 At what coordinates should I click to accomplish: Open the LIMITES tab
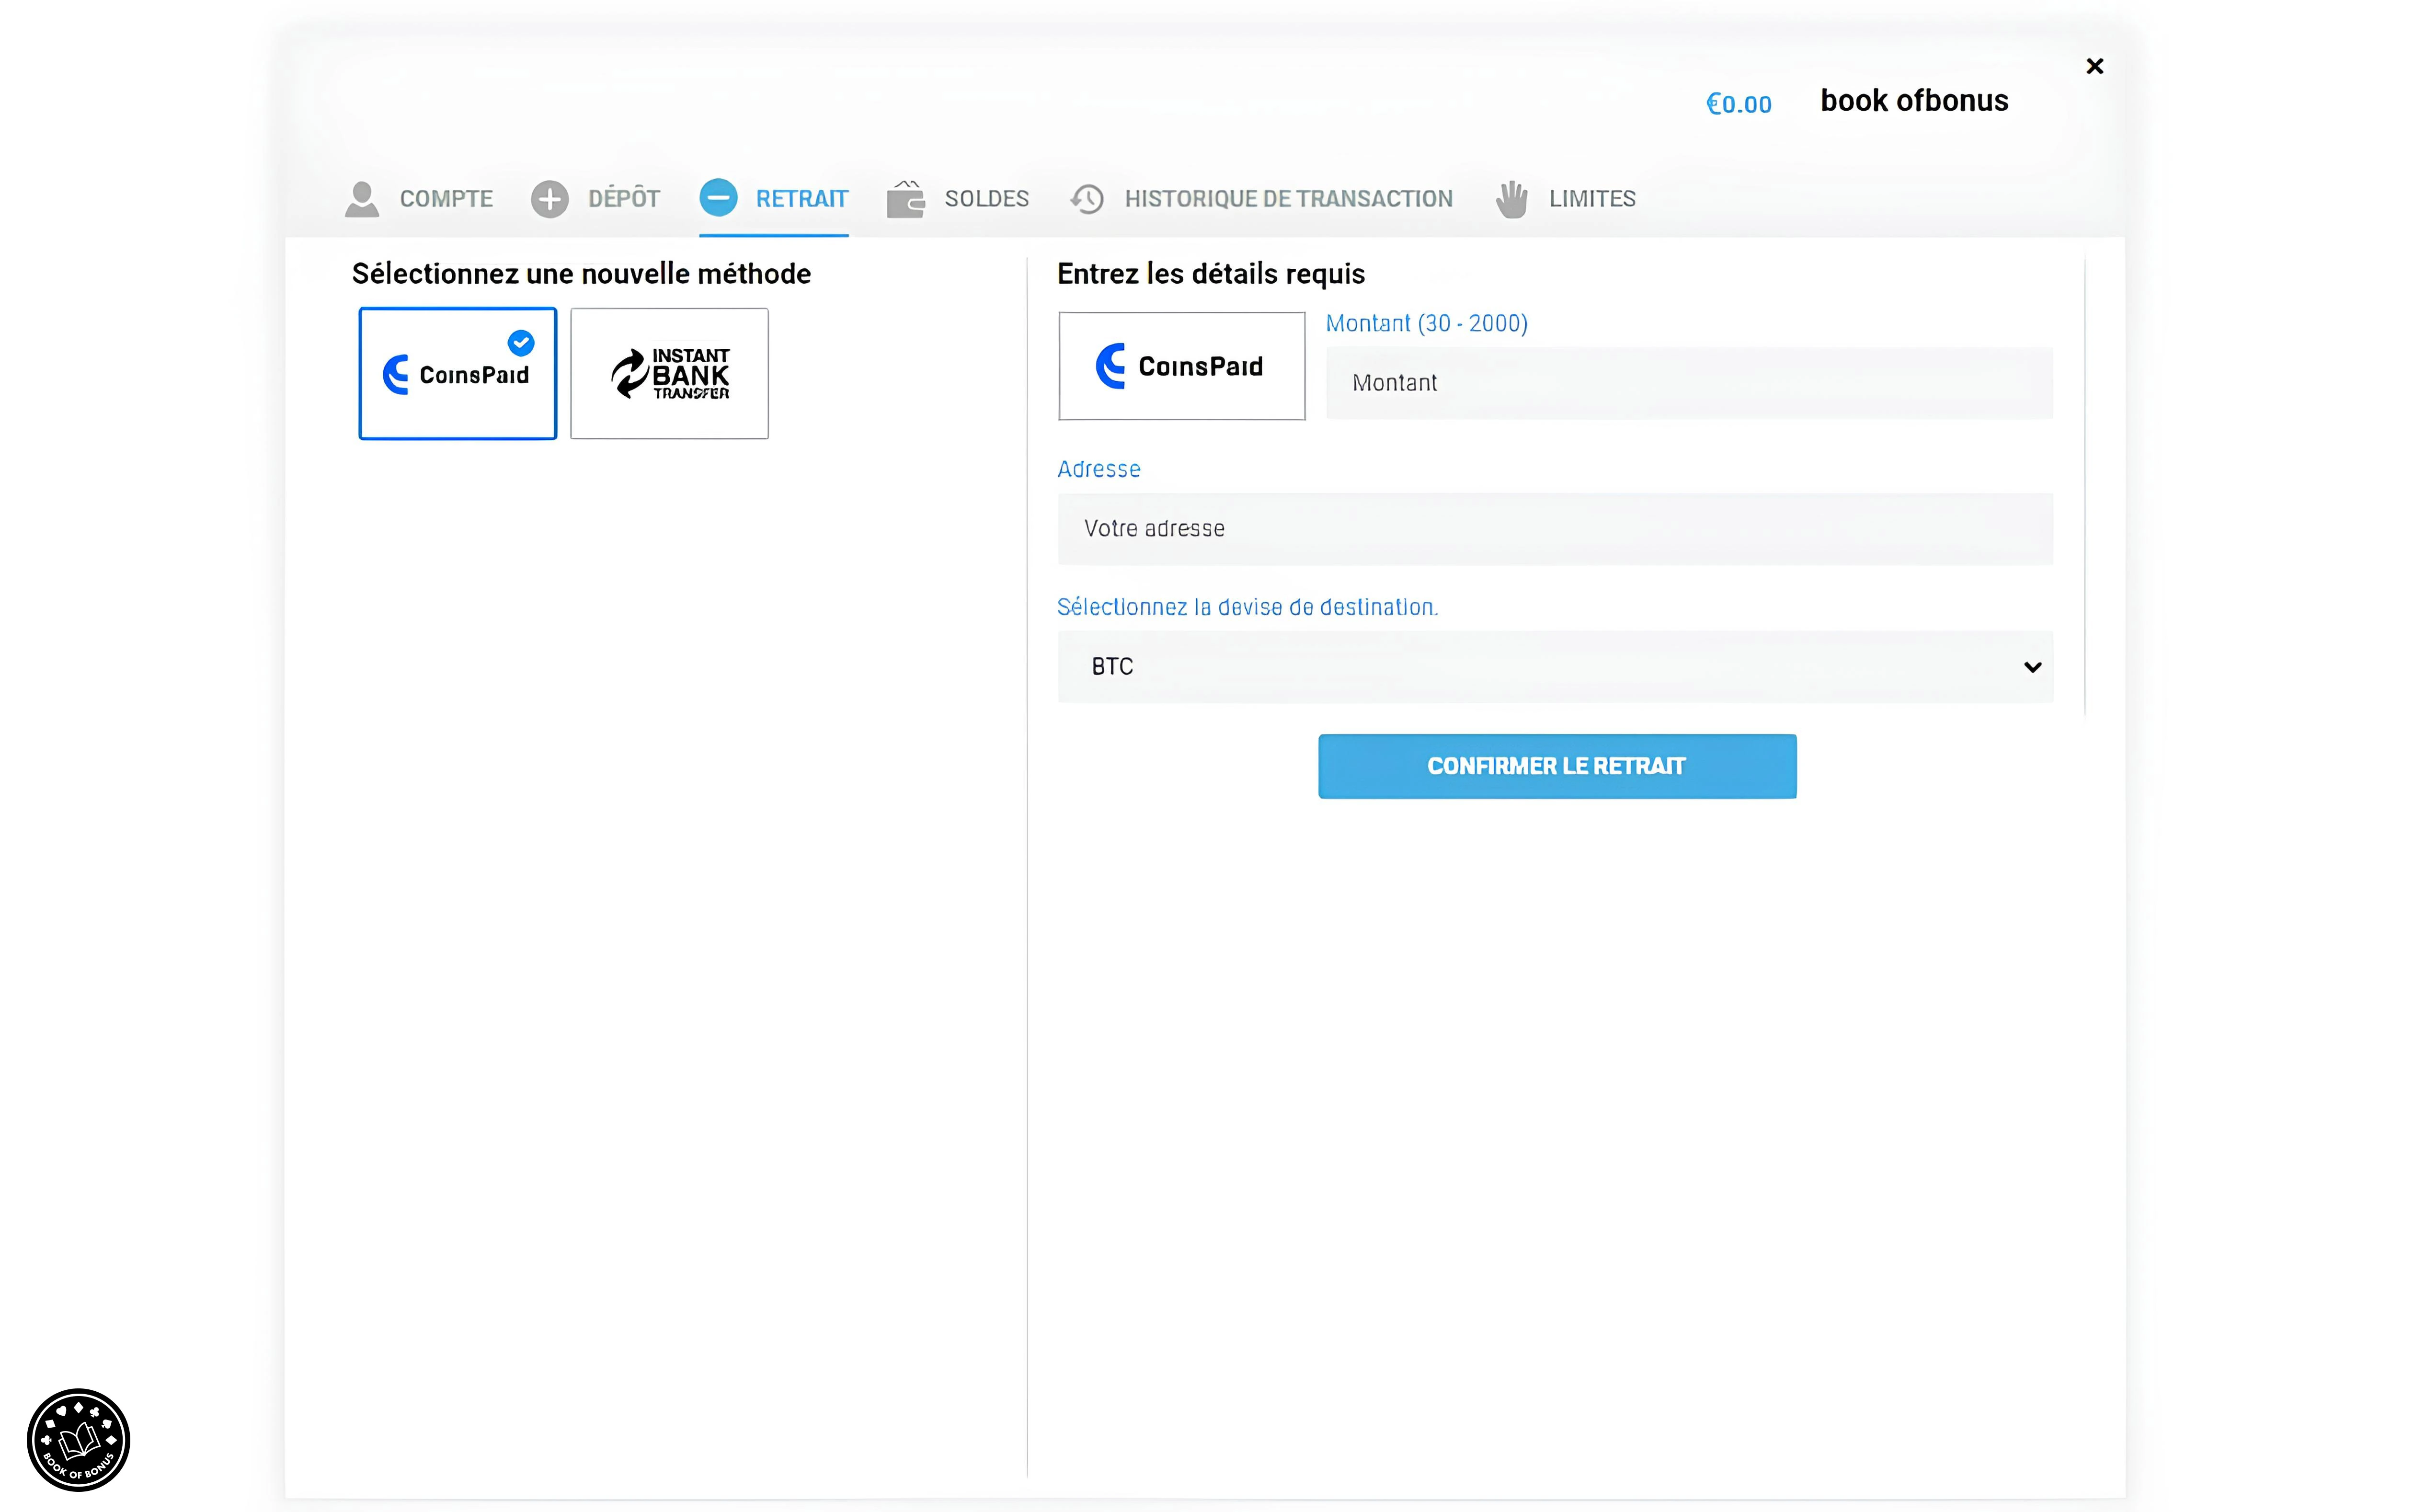1566,199
